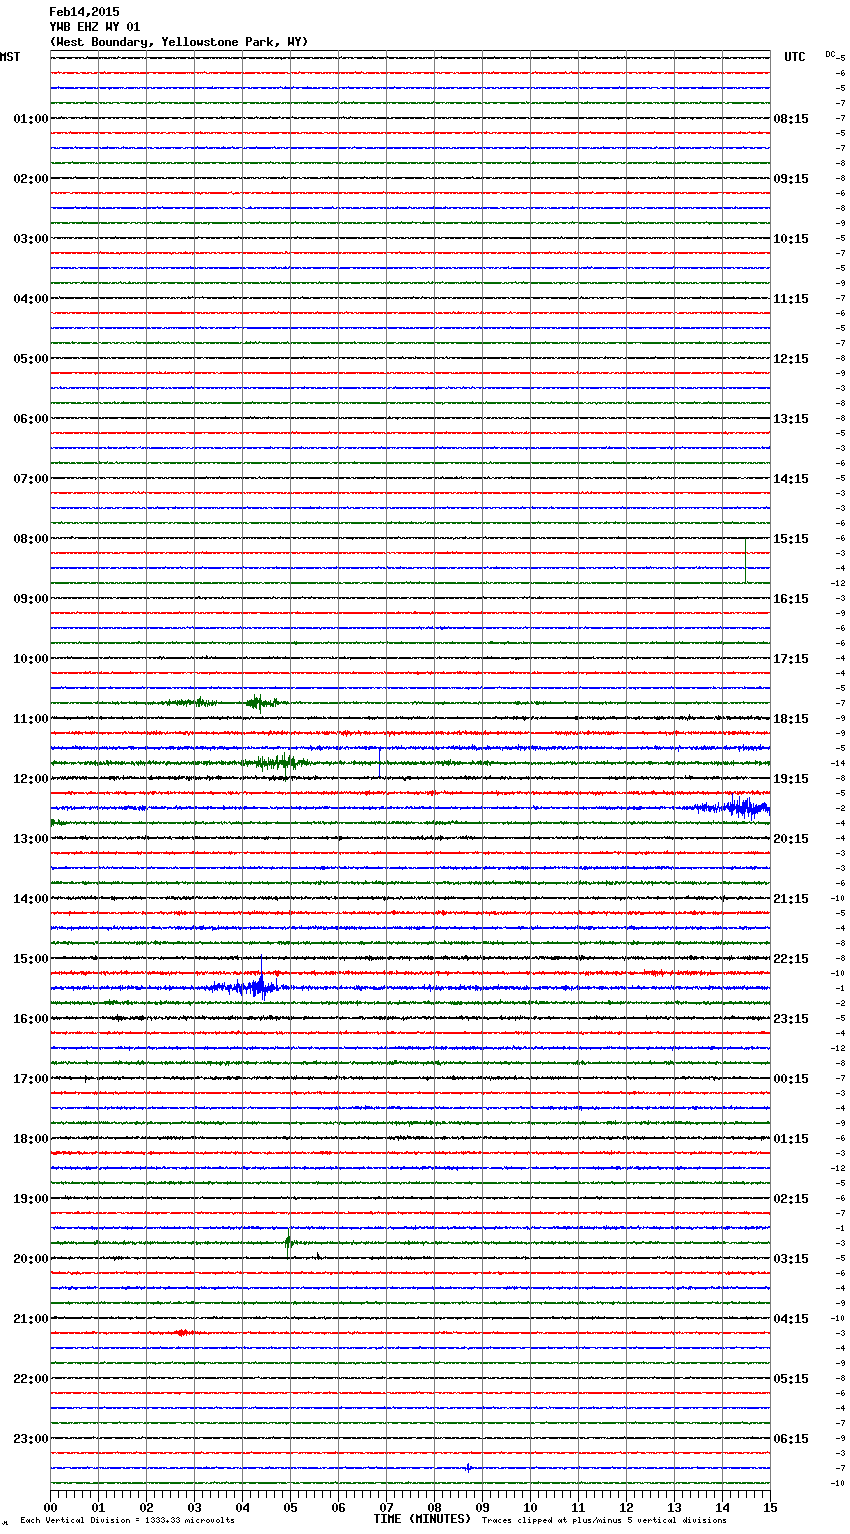This screenshot has height=1534, width=850.
Task: Click minute 15 on the bottom axis
Action: 770,1506
